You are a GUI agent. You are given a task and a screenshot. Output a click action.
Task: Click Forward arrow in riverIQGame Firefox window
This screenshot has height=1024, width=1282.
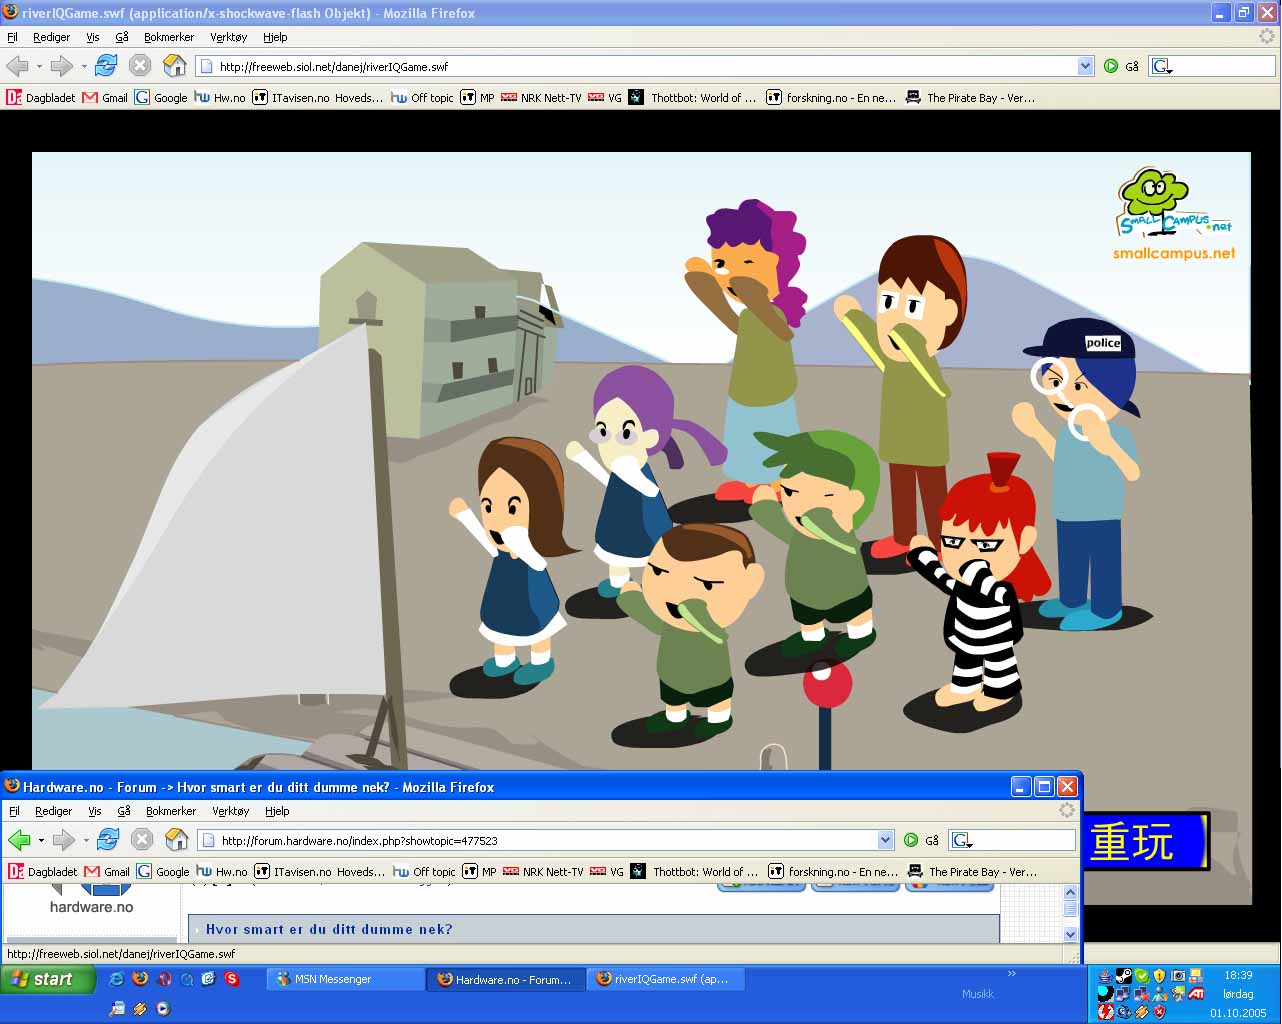click(62, 66)
